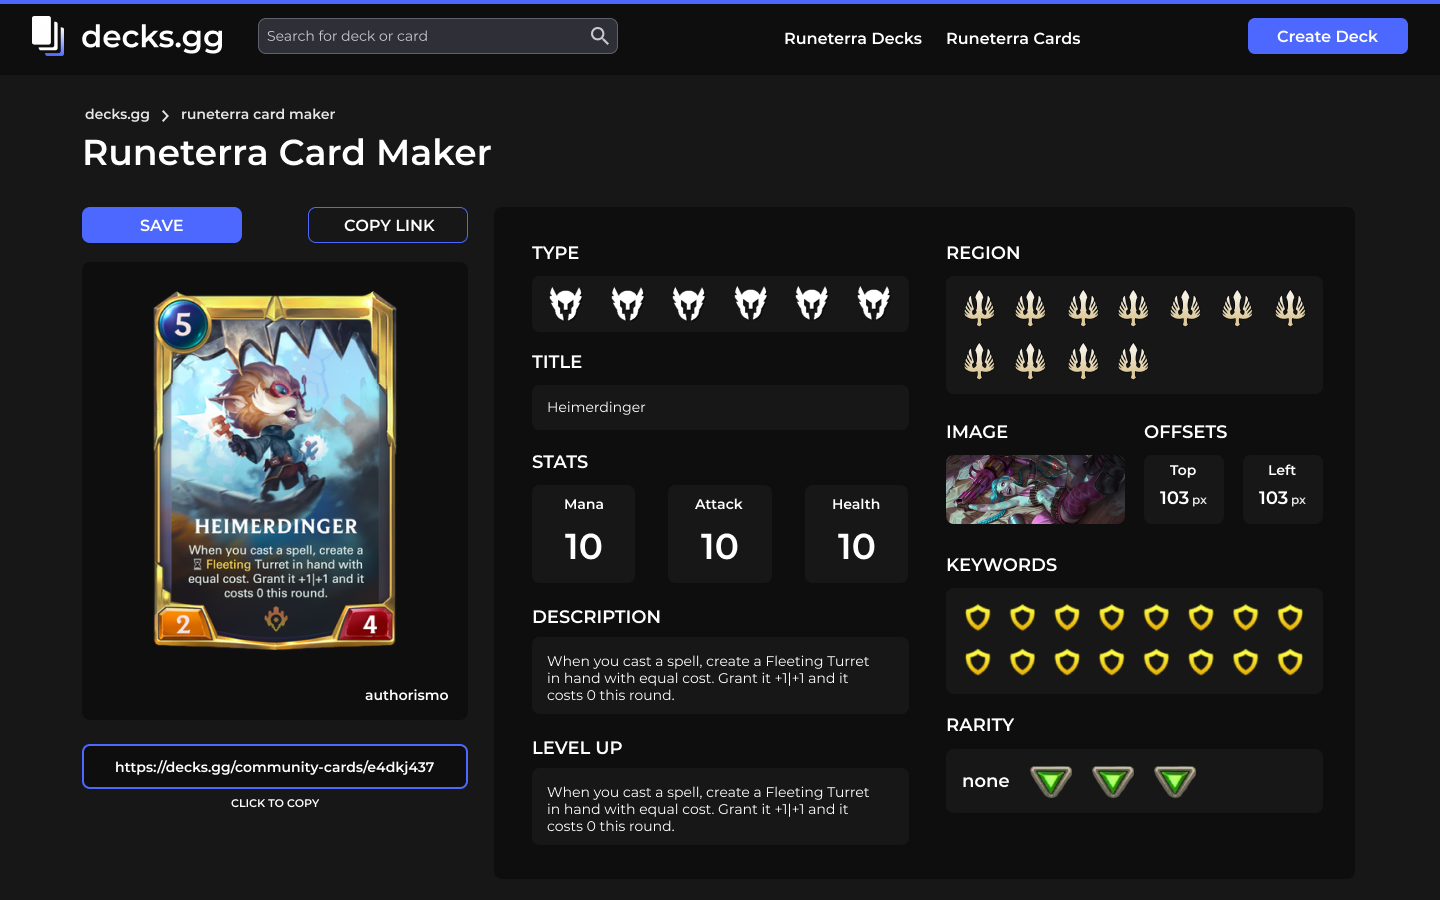Choose the last icon in the TYPE row
The height and width of the screenshot is (900, 1440).
point(874,303)
